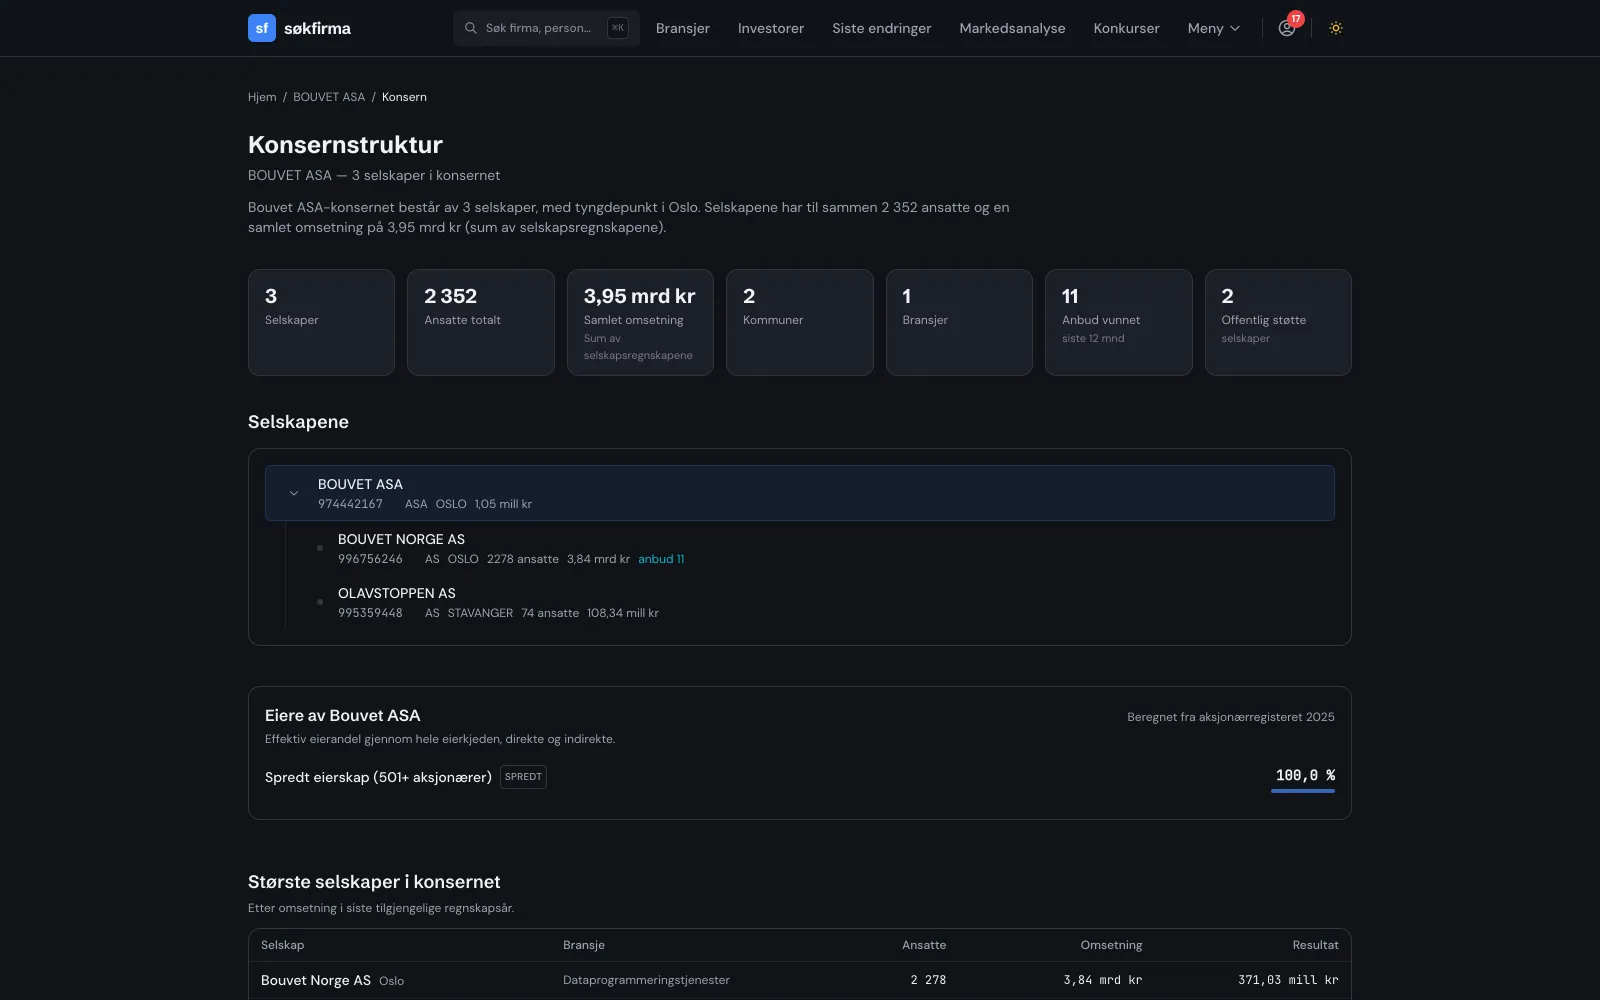Click the Eiere av Bouvet ASA heading
This screenshot has height=1000, width=1600.
[342, 716]
